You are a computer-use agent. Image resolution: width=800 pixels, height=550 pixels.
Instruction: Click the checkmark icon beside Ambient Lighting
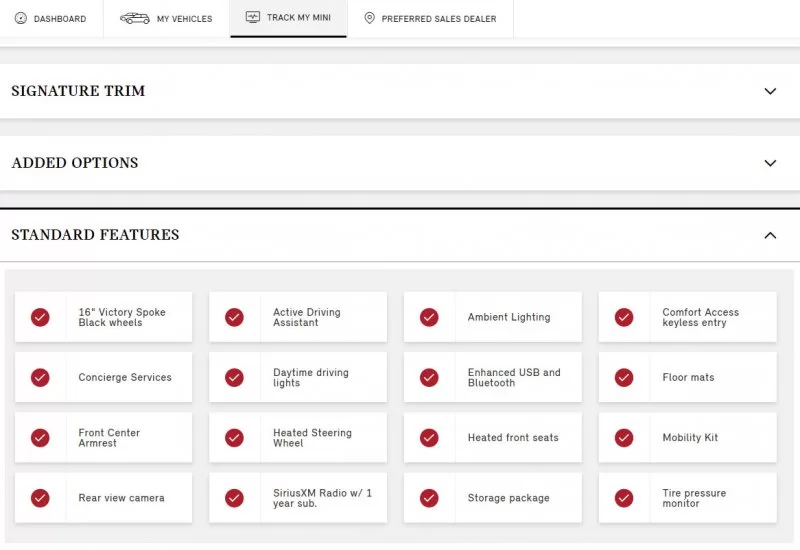click(x=429, y=317)
